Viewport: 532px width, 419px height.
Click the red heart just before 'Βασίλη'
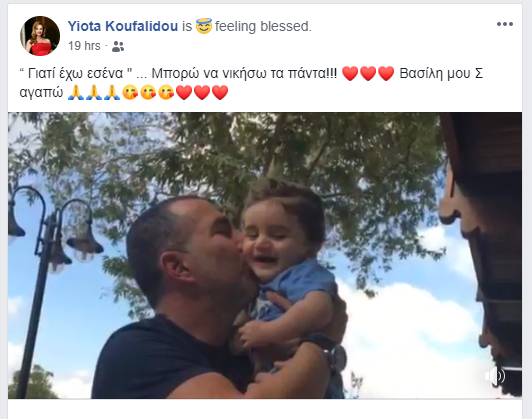386,74
